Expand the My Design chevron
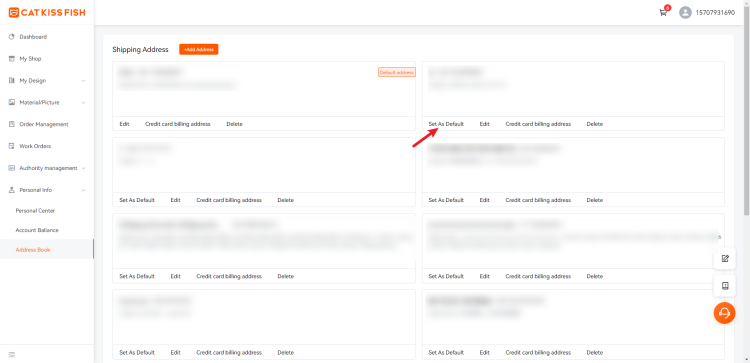 pyautogui.click(x=84, y=81)
